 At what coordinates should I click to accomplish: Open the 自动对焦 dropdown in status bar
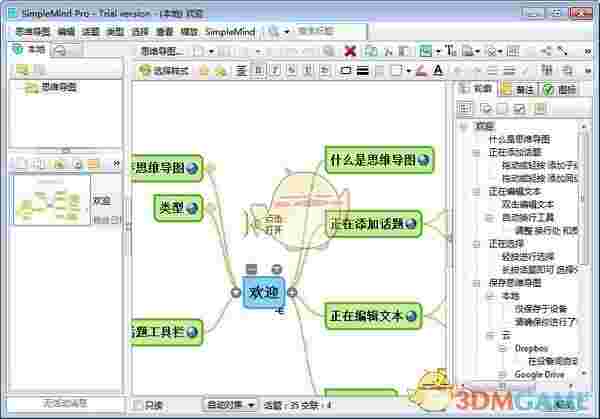tap(230, 404)
